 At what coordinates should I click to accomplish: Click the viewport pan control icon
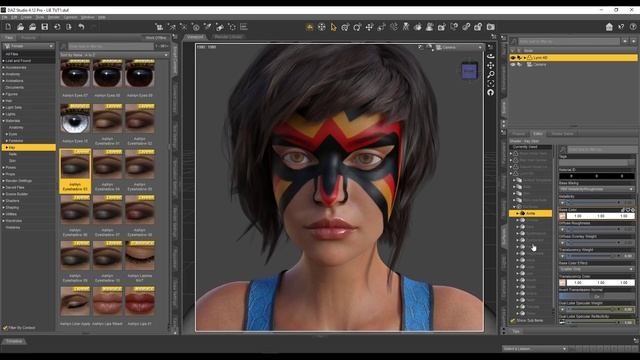pyautogui.click(x=491, y=65)
